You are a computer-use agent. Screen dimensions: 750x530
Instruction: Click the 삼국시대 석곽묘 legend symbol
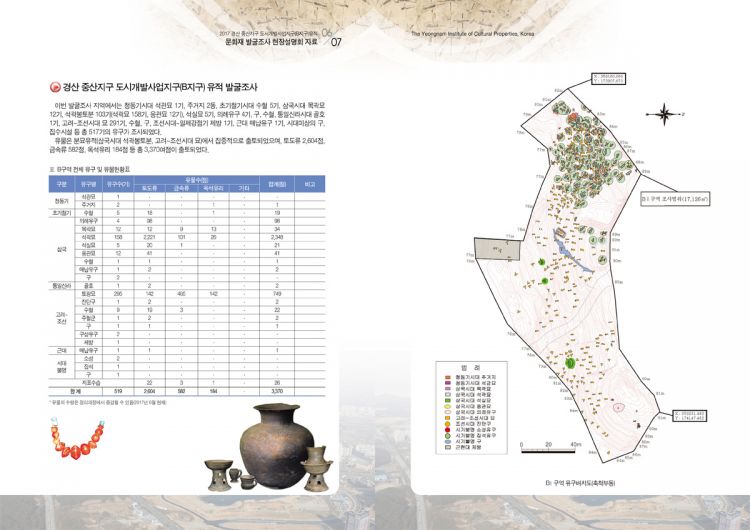448,395
